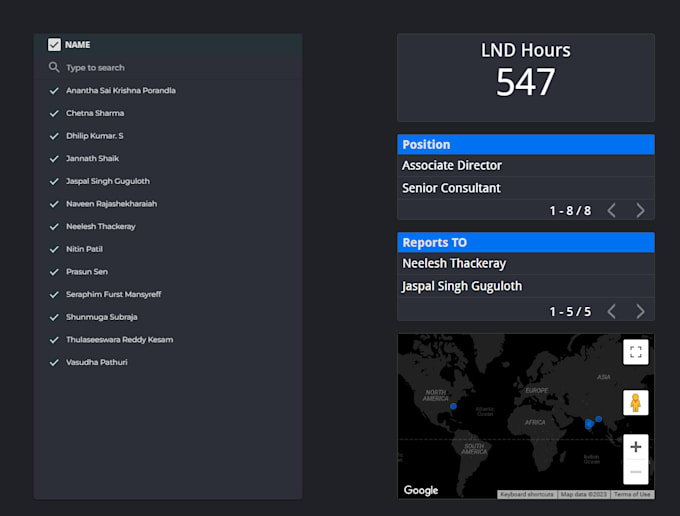Click the LND Hours 547 scorecard
This screenshot has width=680, height=516.
pos(526,78)
